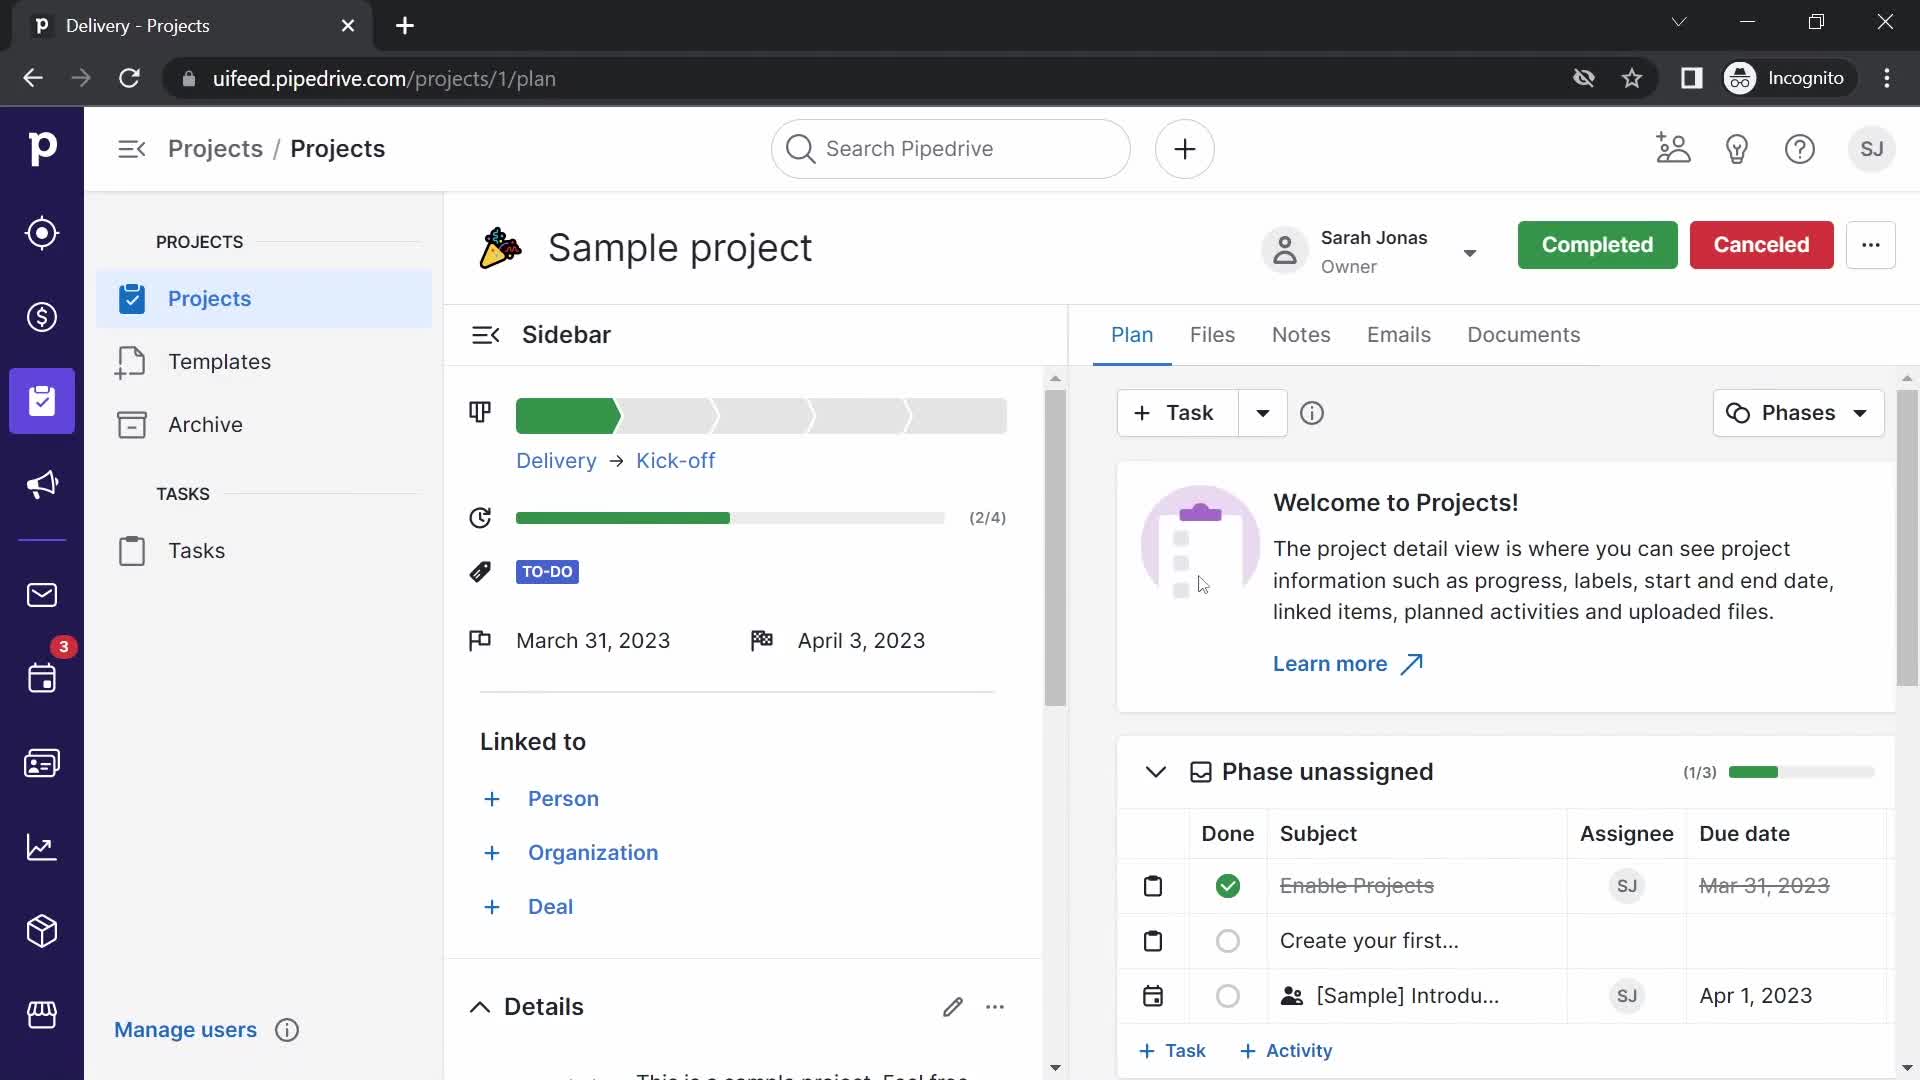The height and width of the screenshot is (1080, 1920).
Task: Click the project emoji icon beside Sample project
Action: (500, 248)
